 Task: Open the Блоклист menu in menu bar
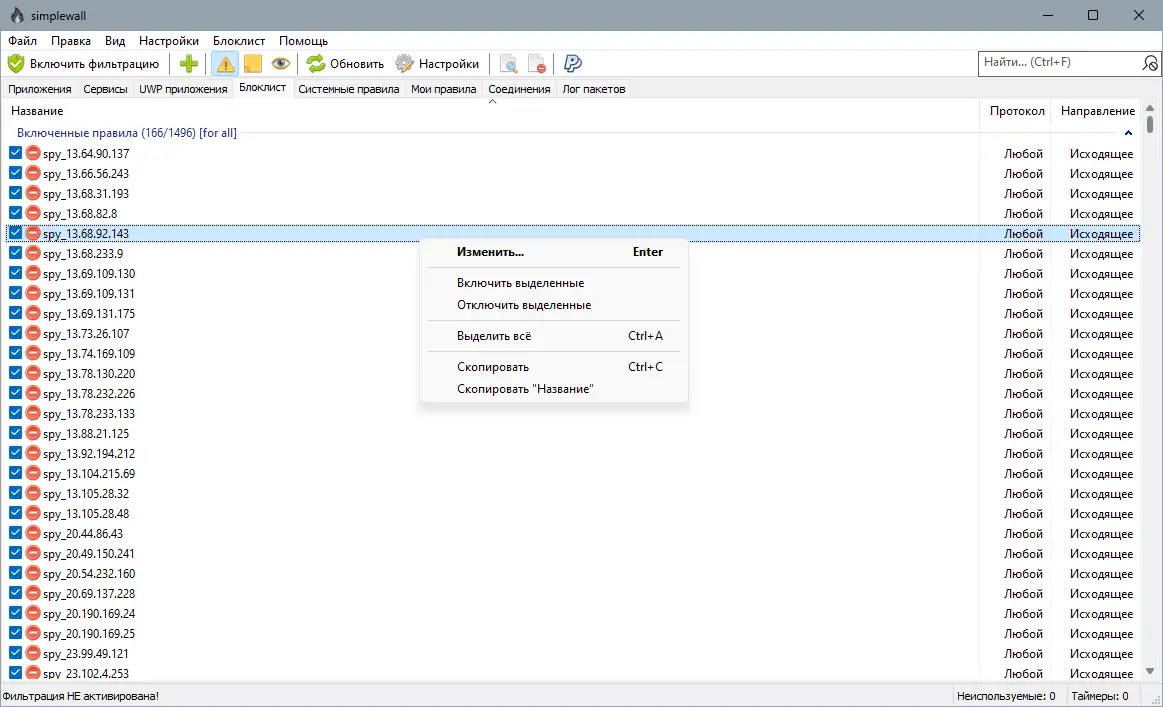(x=239, y=41)
